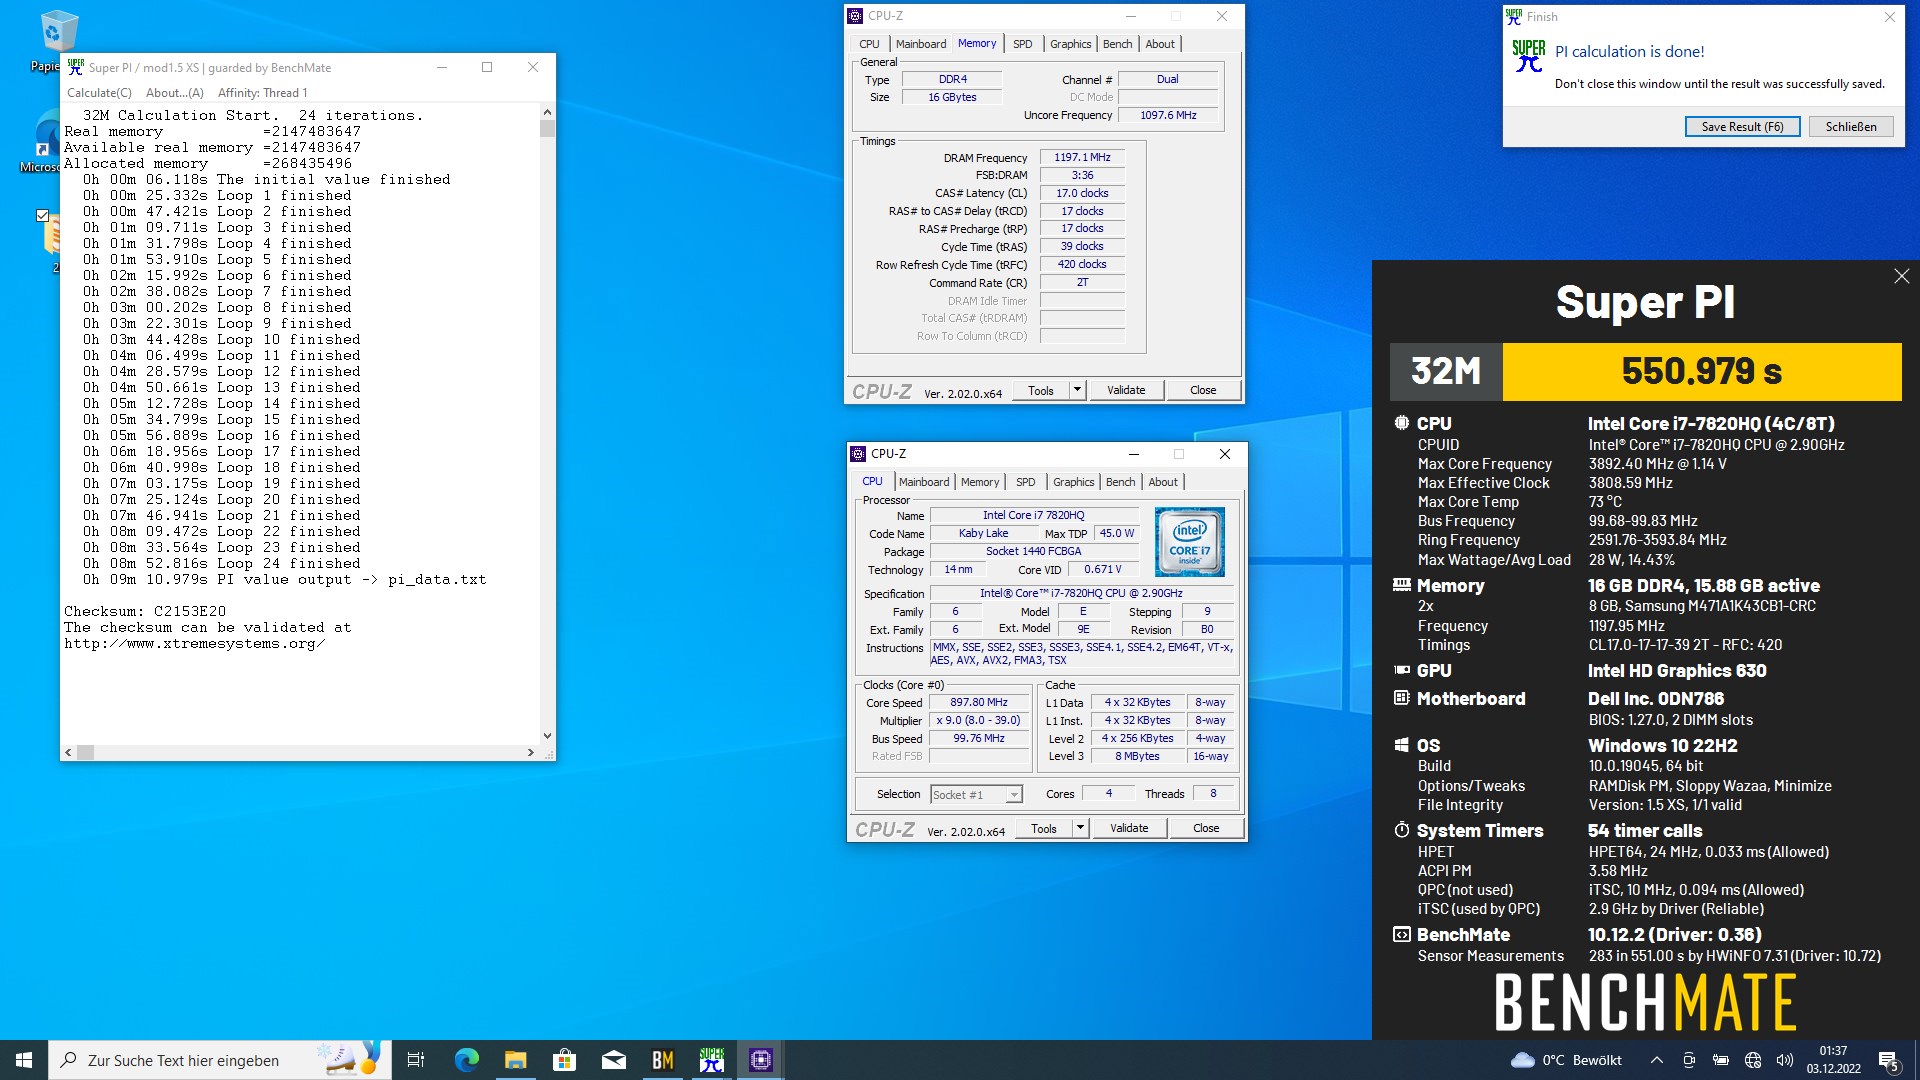Open File Explorer from taskbar
Image resolution: width=1920 pixels, height=1080 pixels.
click(x=515, y=1060)
